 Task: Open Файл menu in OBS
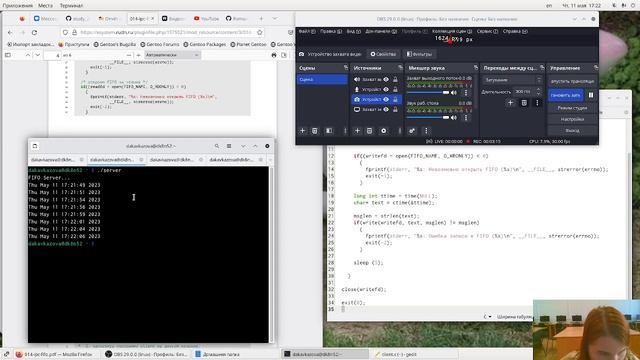pos(307,31)
